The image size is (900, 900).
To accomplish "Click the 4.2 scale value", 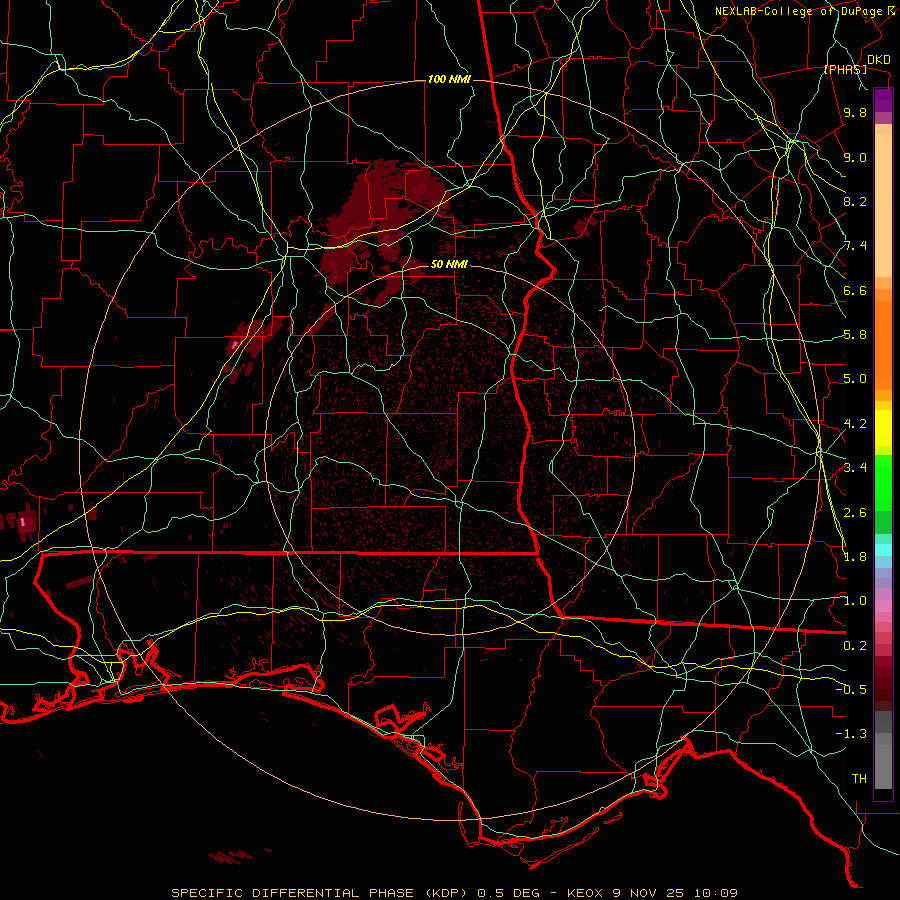I will [x=855, y=424].
